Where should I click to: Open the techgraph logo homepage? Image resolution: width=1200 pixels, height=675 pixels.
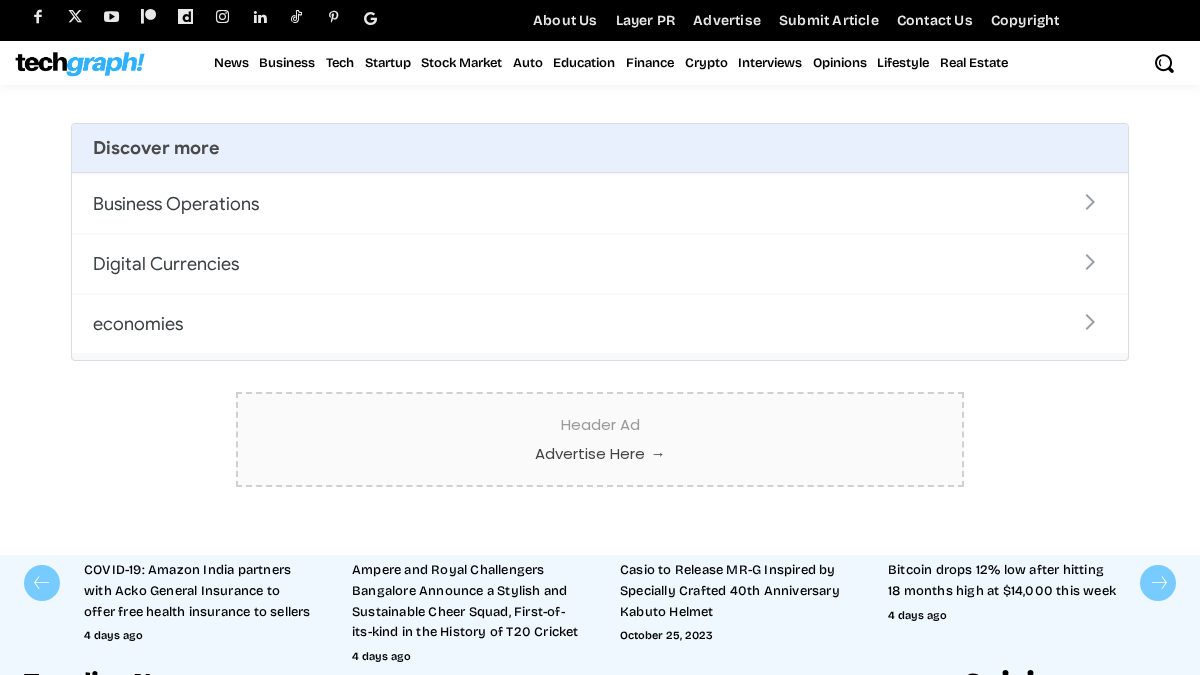click(80, 63)
